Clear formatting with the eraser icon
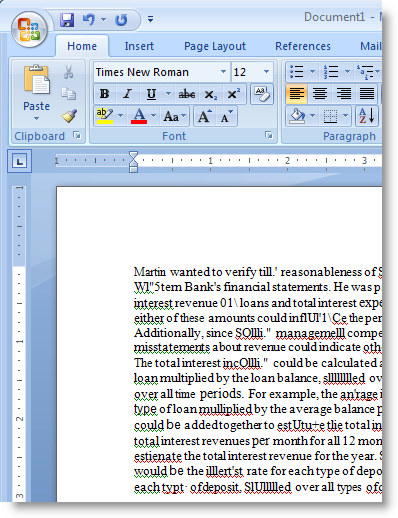The image size is (398, 518). pyautogui.click(x=262, y=94)
